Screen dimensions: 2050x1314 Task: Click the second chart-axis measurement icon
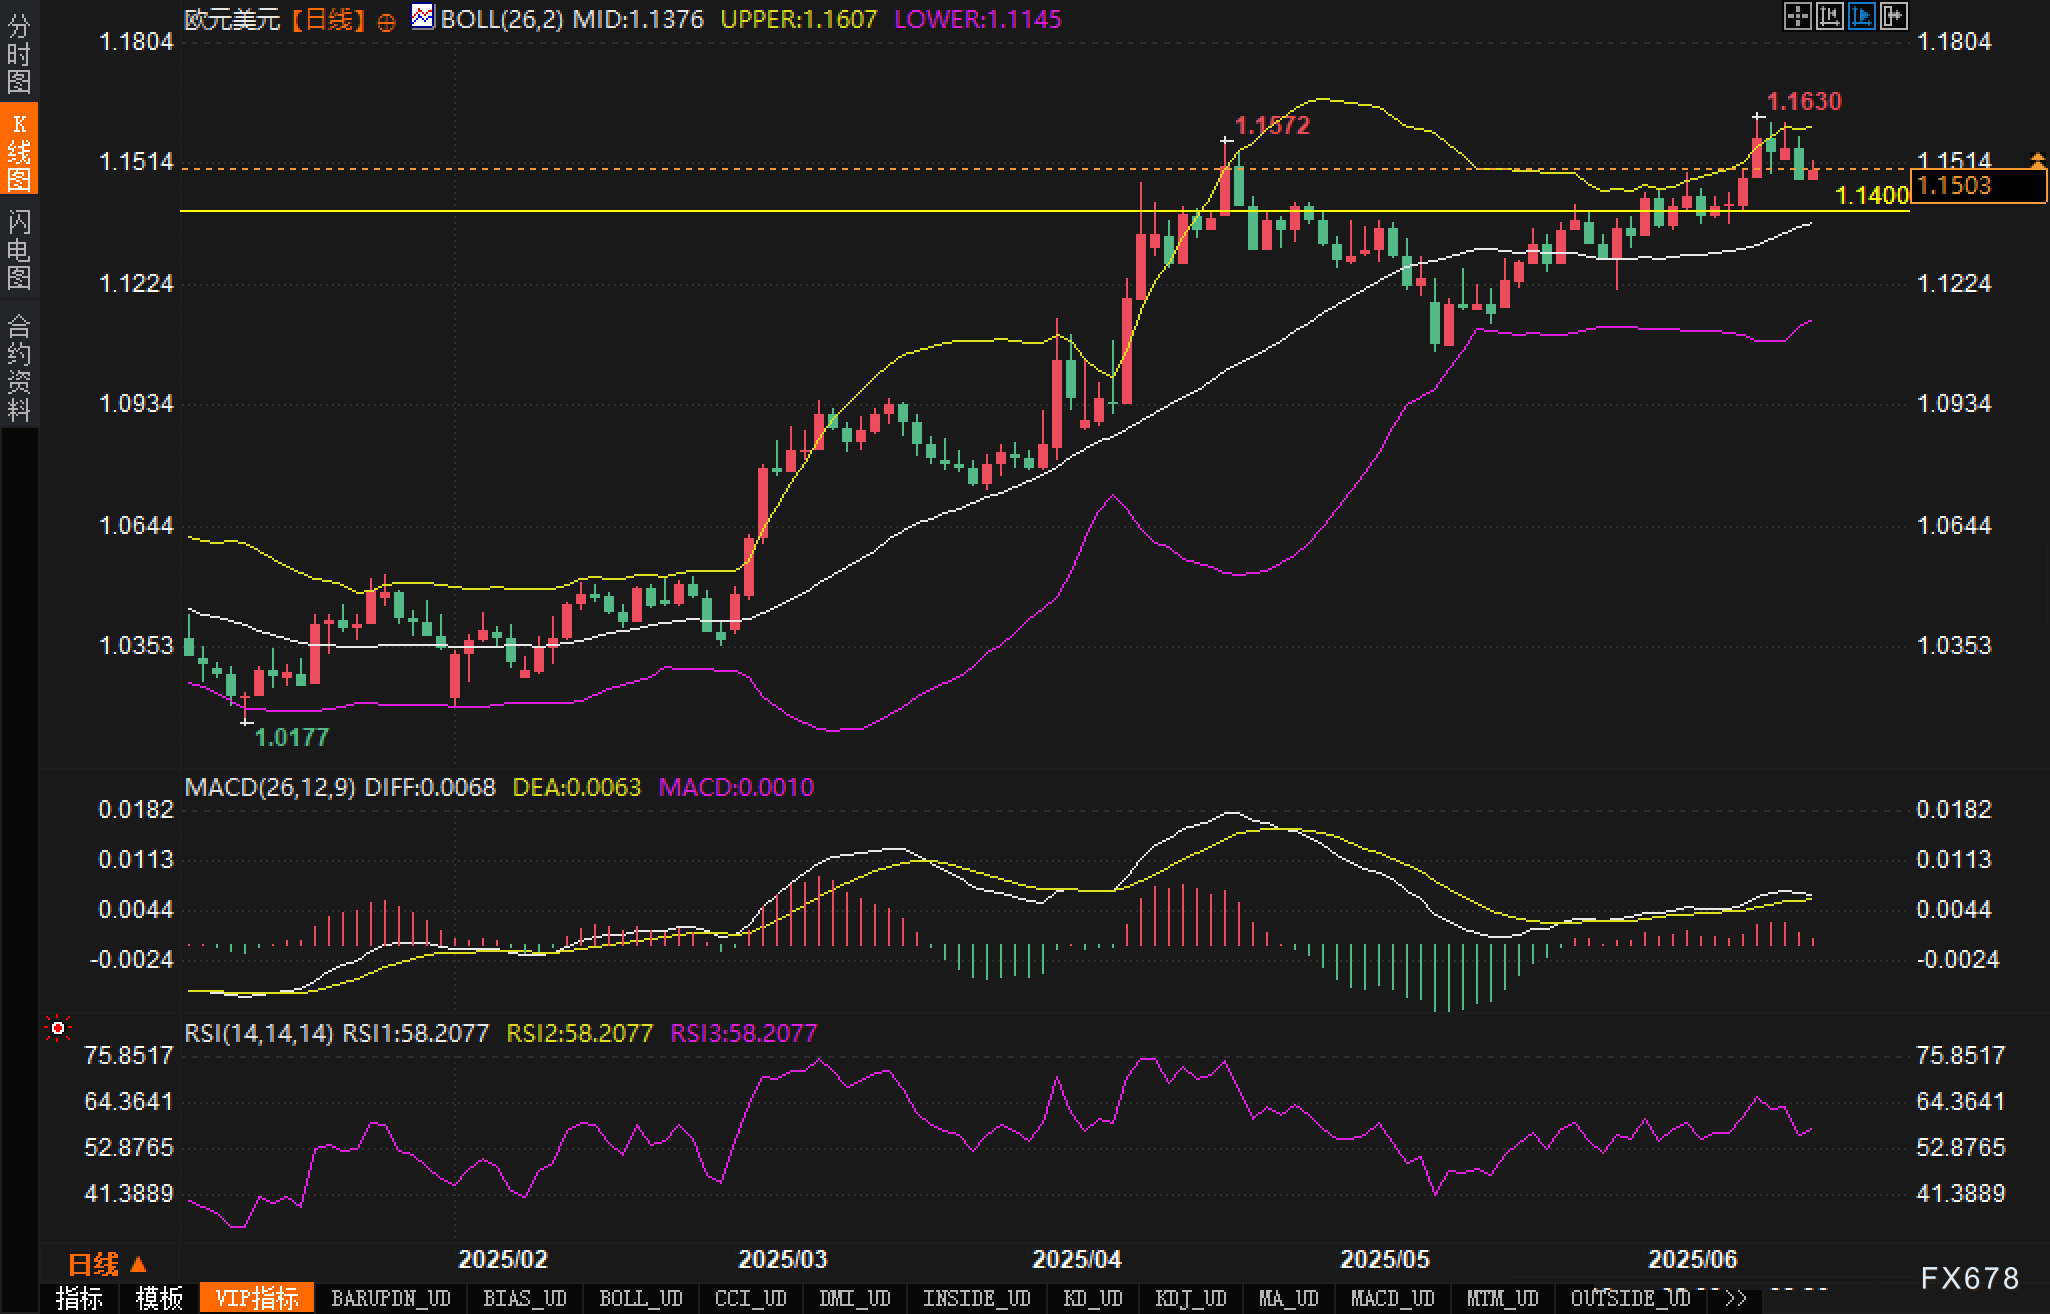click(x=1829, y=16)
